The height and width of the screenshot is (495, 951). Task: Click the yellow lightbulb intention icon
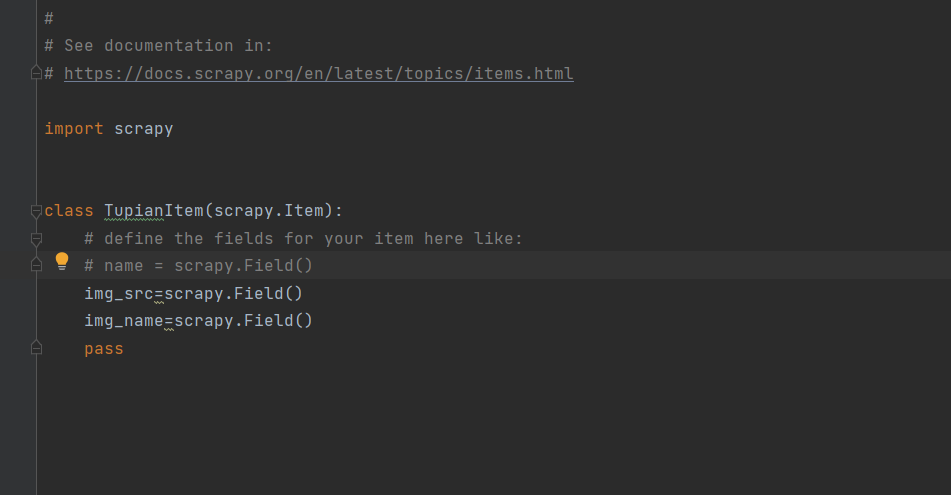tap(62, 261)
